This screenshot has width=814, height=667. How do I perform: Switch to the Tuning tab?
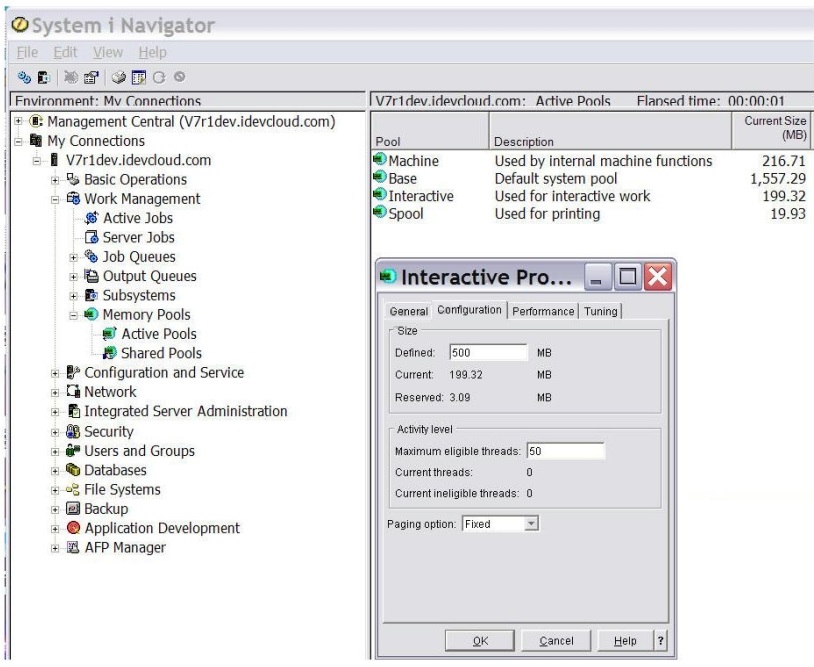click(601, 311)
